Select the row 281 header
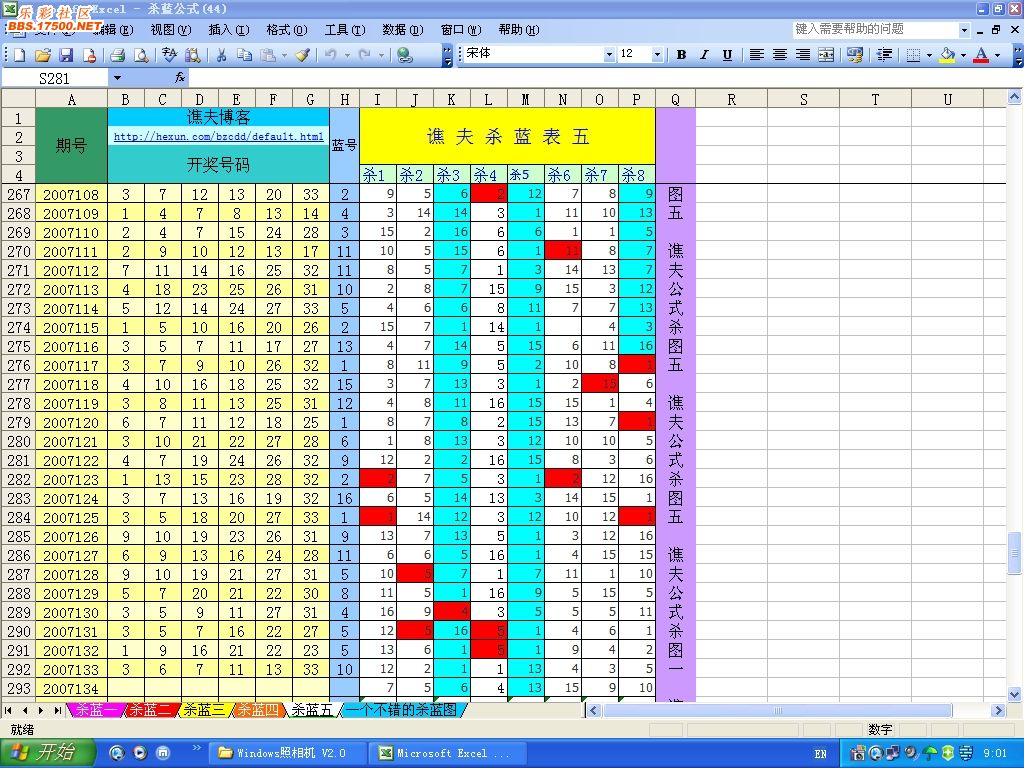The height and width of the screenshot is (768, 1024). [x=18, y=460]
